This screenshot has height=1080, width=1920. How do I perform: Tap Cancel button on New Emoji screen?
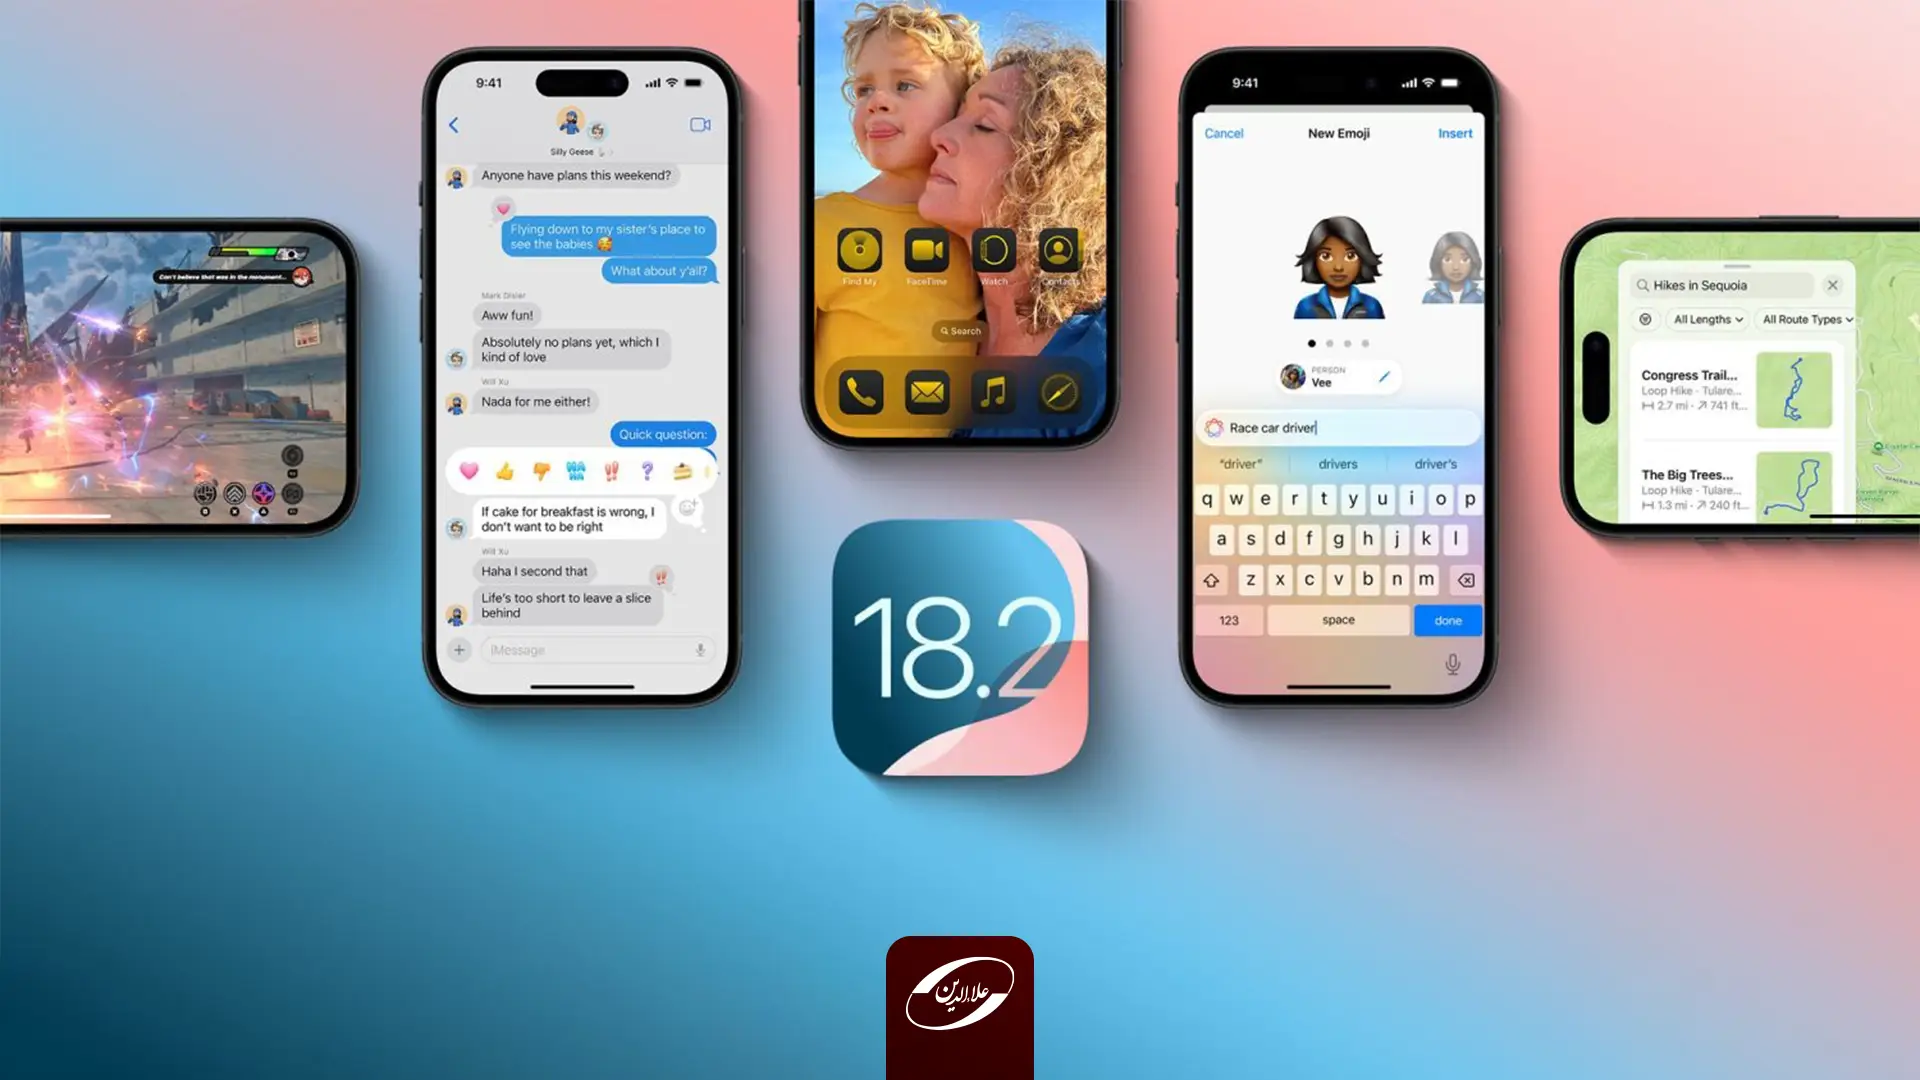1222,133
